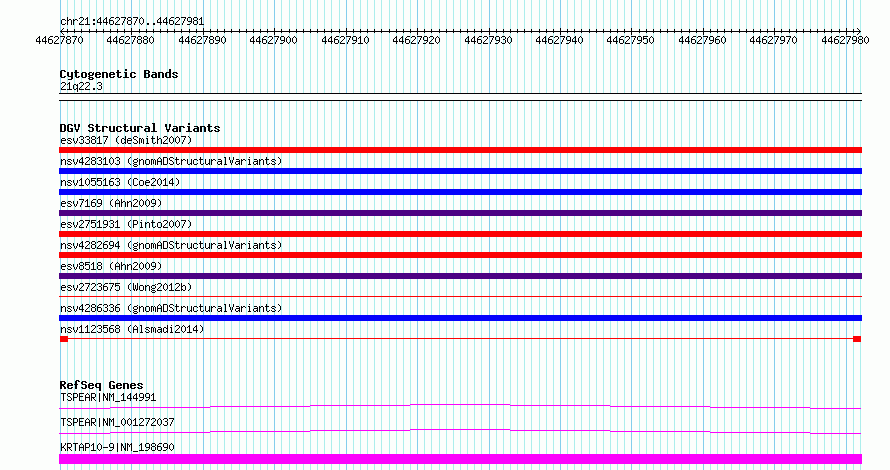Click the blue bar under nsv4286336
Screen dimensions: 890x470
pos(460,318)
